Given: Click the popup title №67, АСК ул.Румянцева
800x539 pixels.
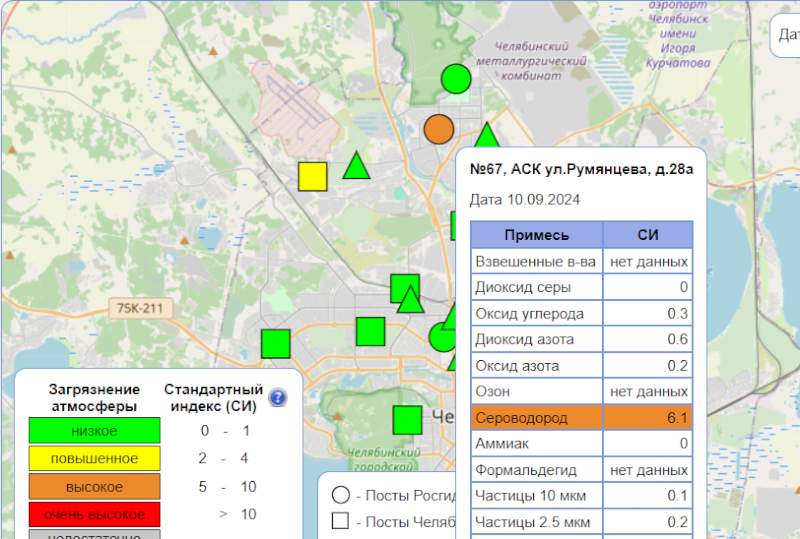Looking at the screenshot, I should [x=581, y=169].
